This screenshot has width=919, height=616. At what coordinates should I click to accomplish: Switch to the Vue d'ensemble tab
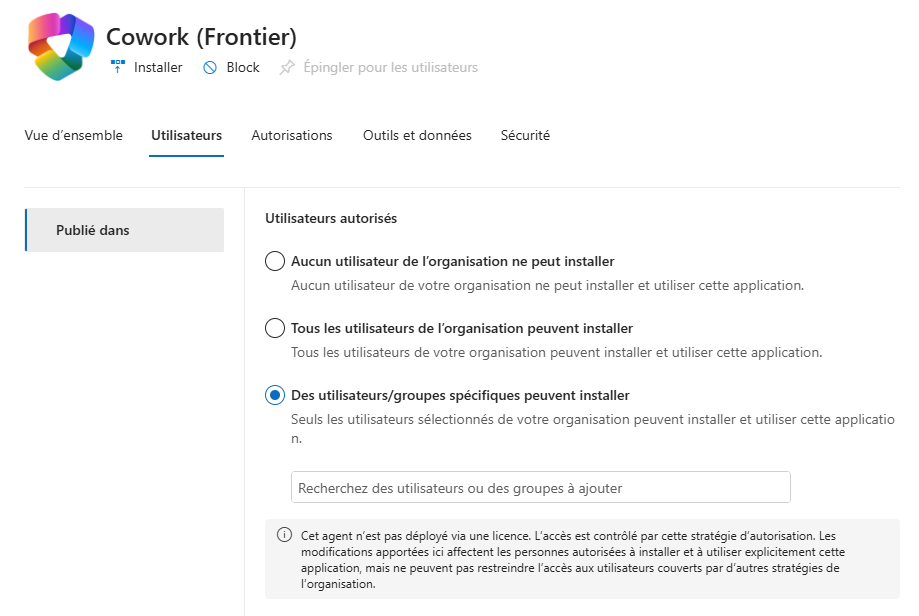[74, 135]
